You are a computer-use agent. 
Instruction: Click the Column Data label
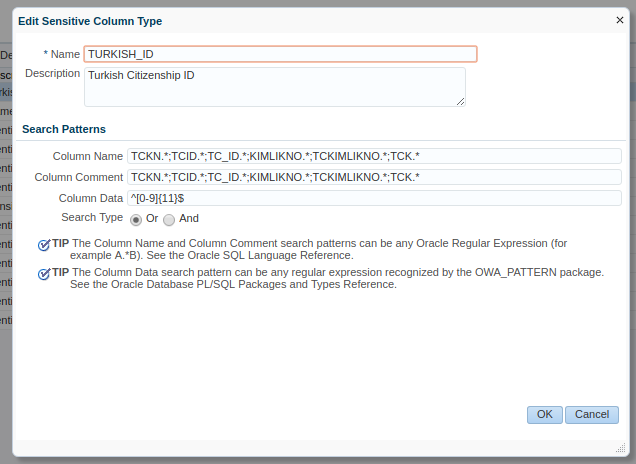(90, 198)
